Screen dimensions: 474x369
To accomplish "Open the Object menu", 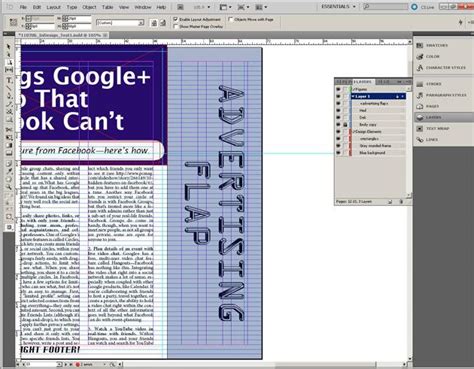I will click(89, 7).
